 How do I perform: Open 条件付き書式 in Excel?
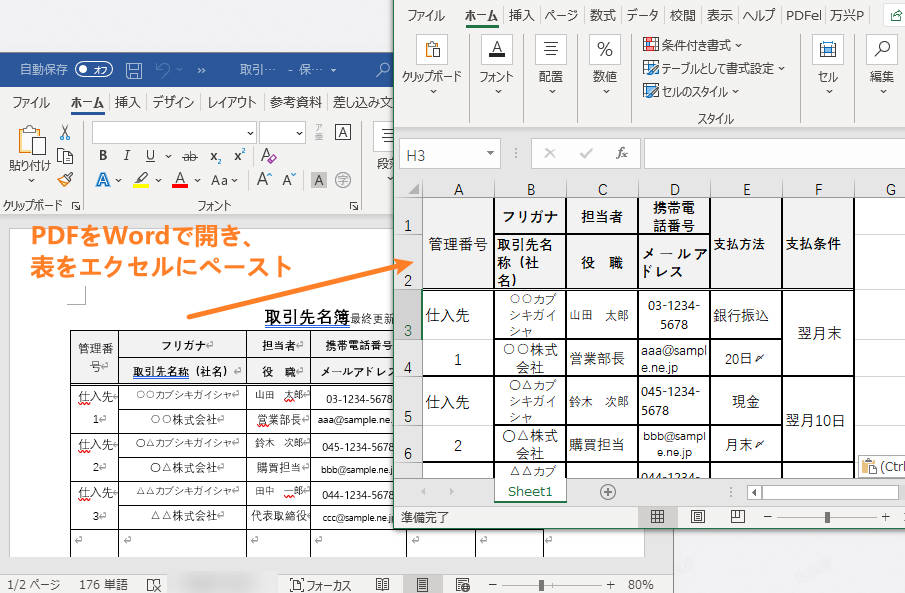693,44
